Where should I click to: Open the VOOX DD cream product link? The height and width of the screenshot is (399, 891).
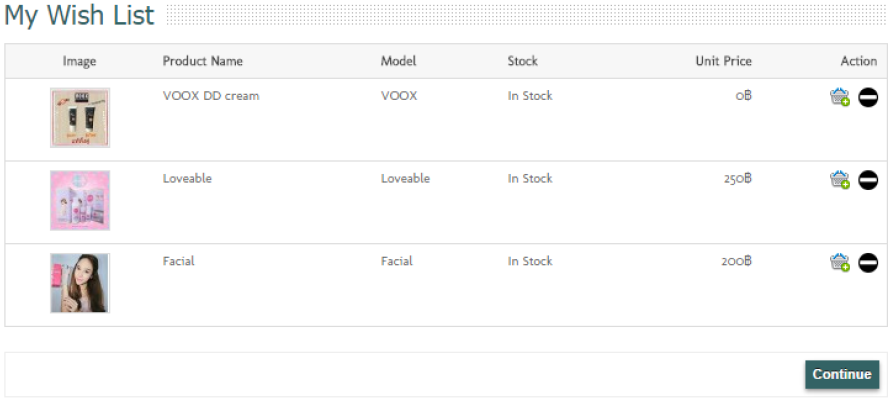(x=211, y=95)
